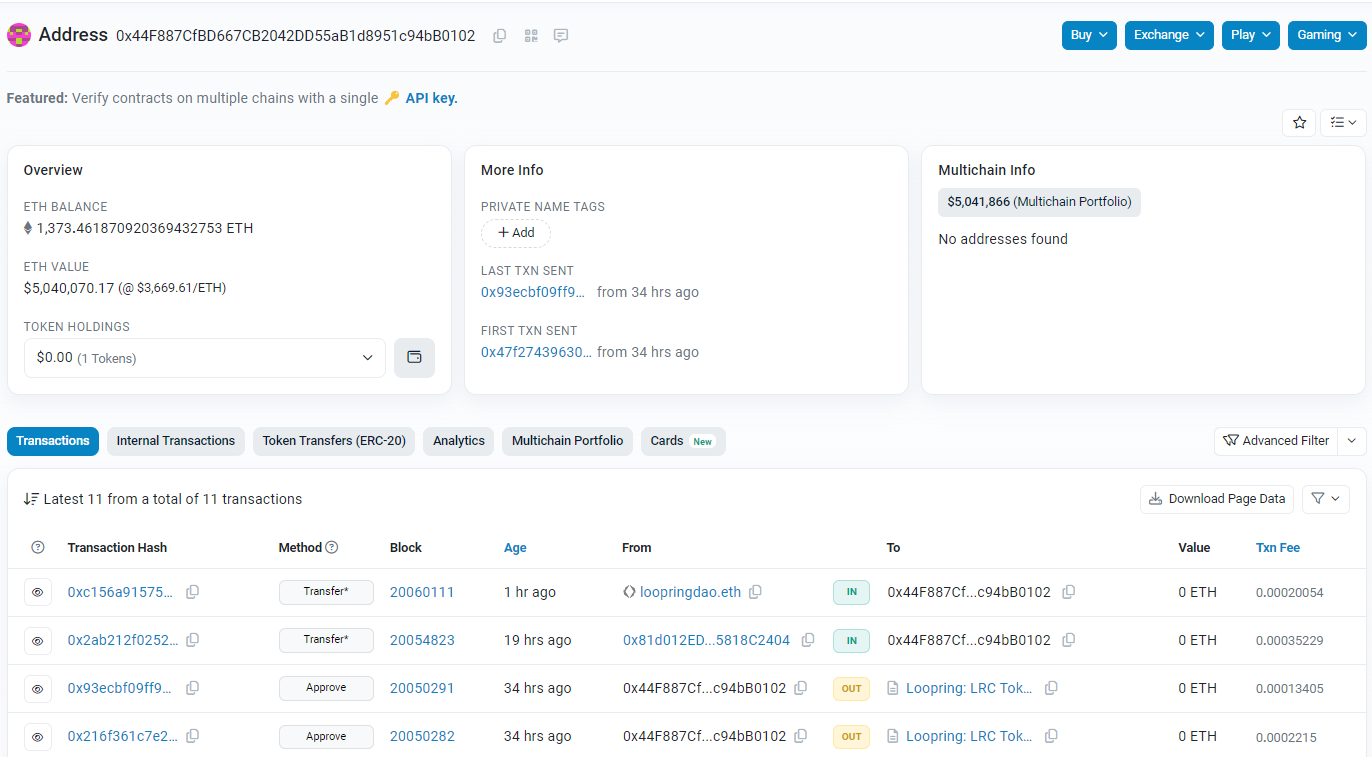This screenshot has width=1372, height=757.
Task: Copy the loopringdao.eth sender address
Action: (755, 592)
